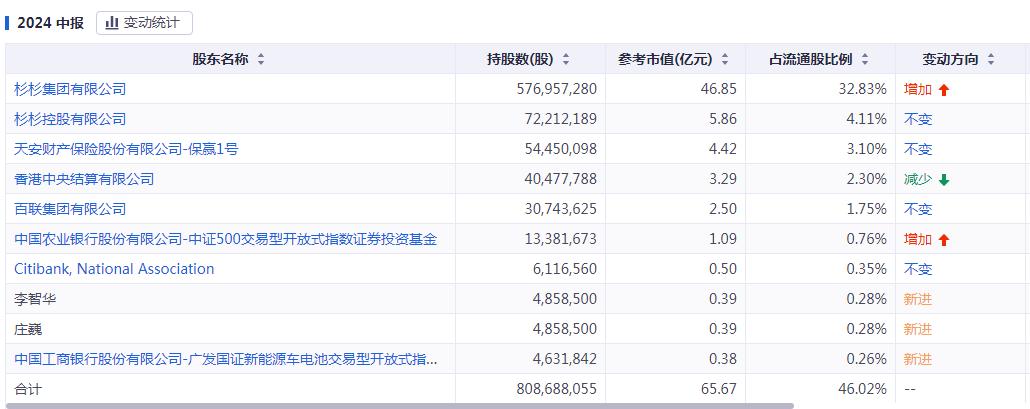Screen dimensions: 1030x409
Task: Open 香港中央结算有限公司 link
Action: 84,179
